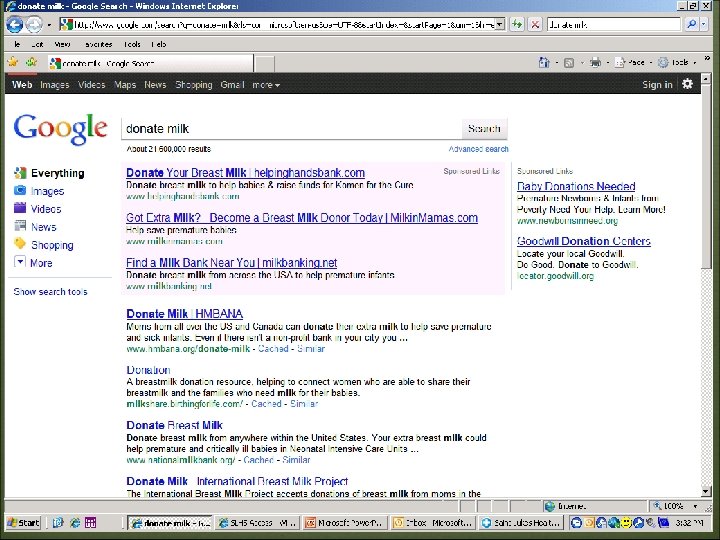Image resolution: width=720 pixels, height=540 pixels.
Task: Switch to Inbox Microsoft Outlook taskbar button
Action: pyautogui.click(x=433, y=523)
